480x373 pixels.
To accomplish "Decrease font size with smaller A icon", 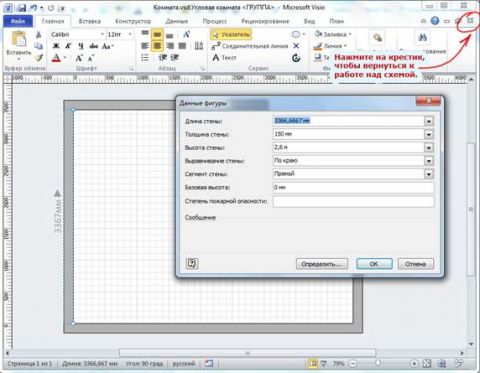I will [x=91, y=58].
